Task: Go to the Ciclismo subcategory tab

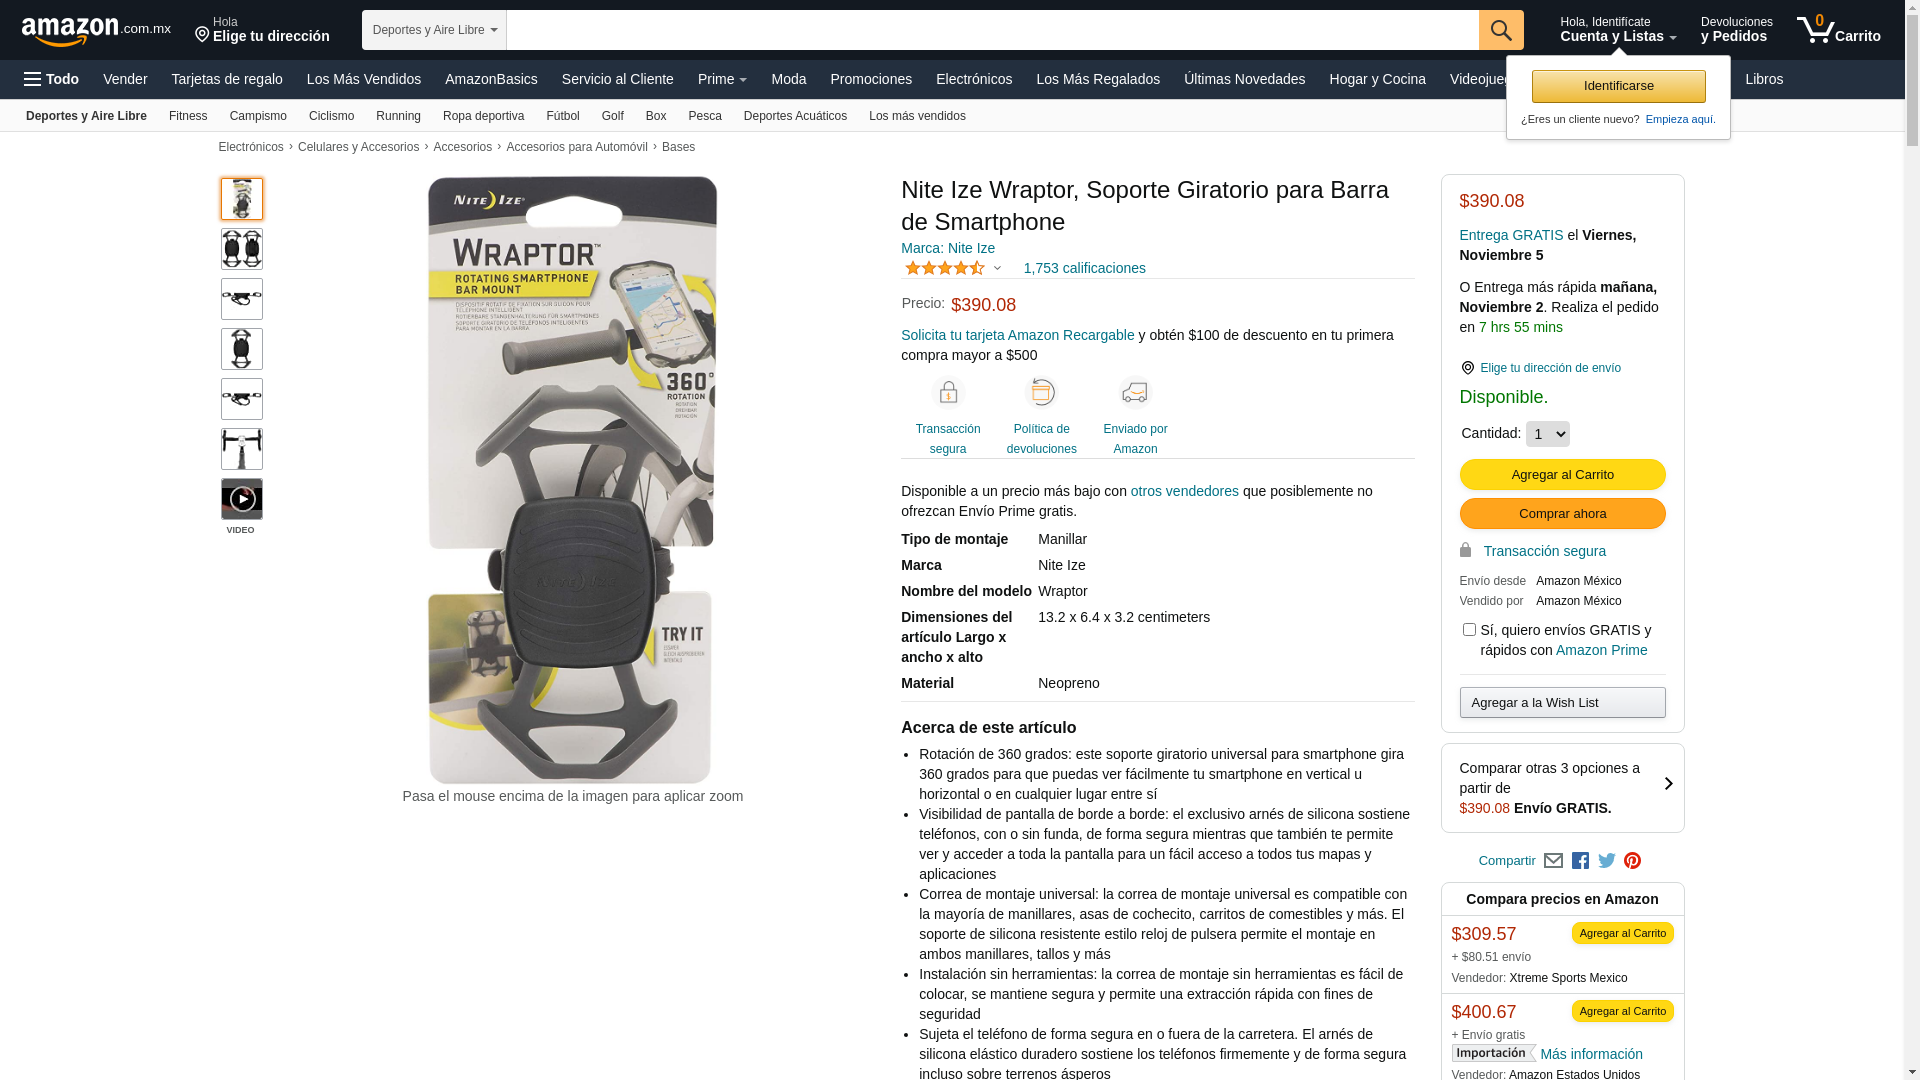Action: 331,116
